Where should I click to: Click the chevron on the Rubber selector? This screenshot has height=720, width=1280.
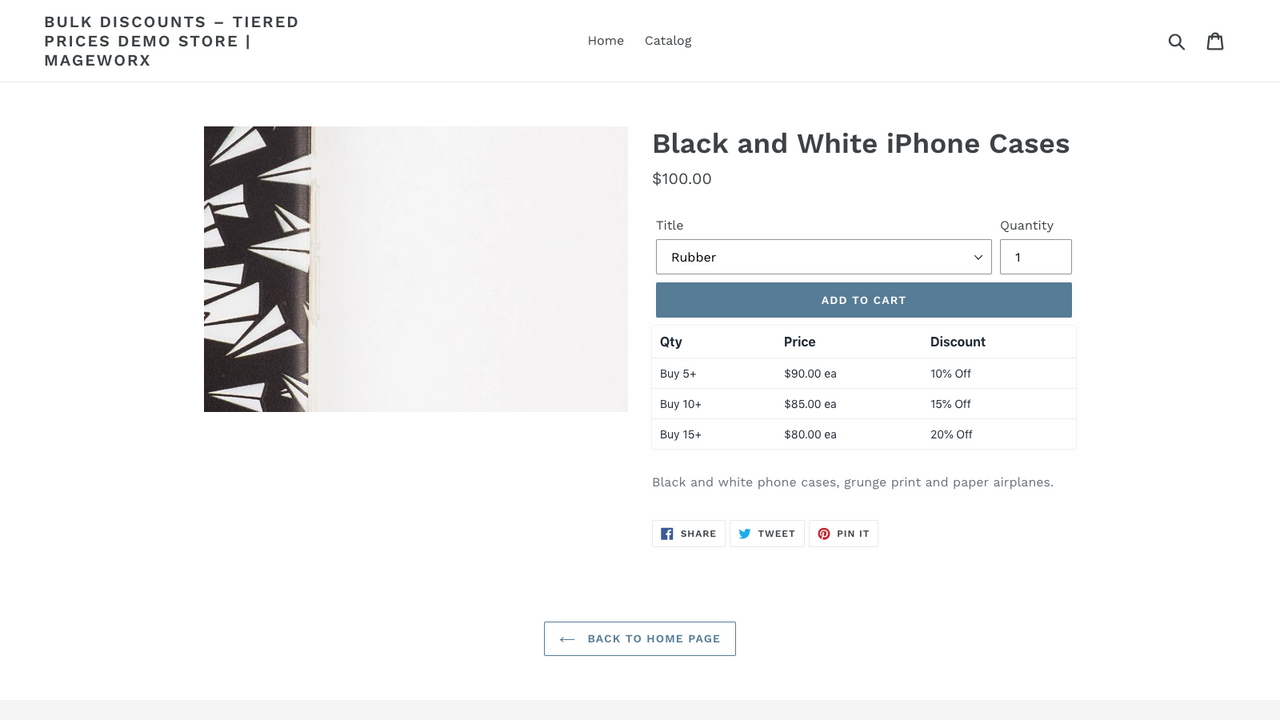pos(977,257)
